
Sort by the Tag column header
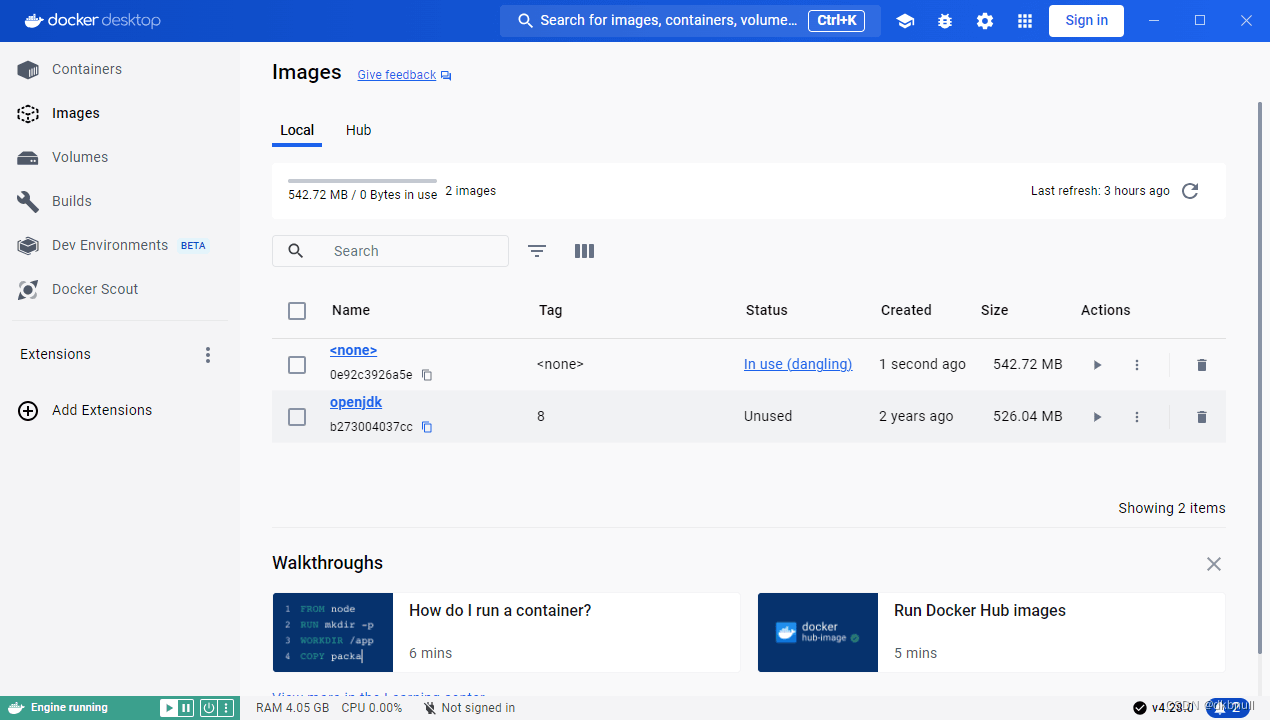[x=550, y=311]
